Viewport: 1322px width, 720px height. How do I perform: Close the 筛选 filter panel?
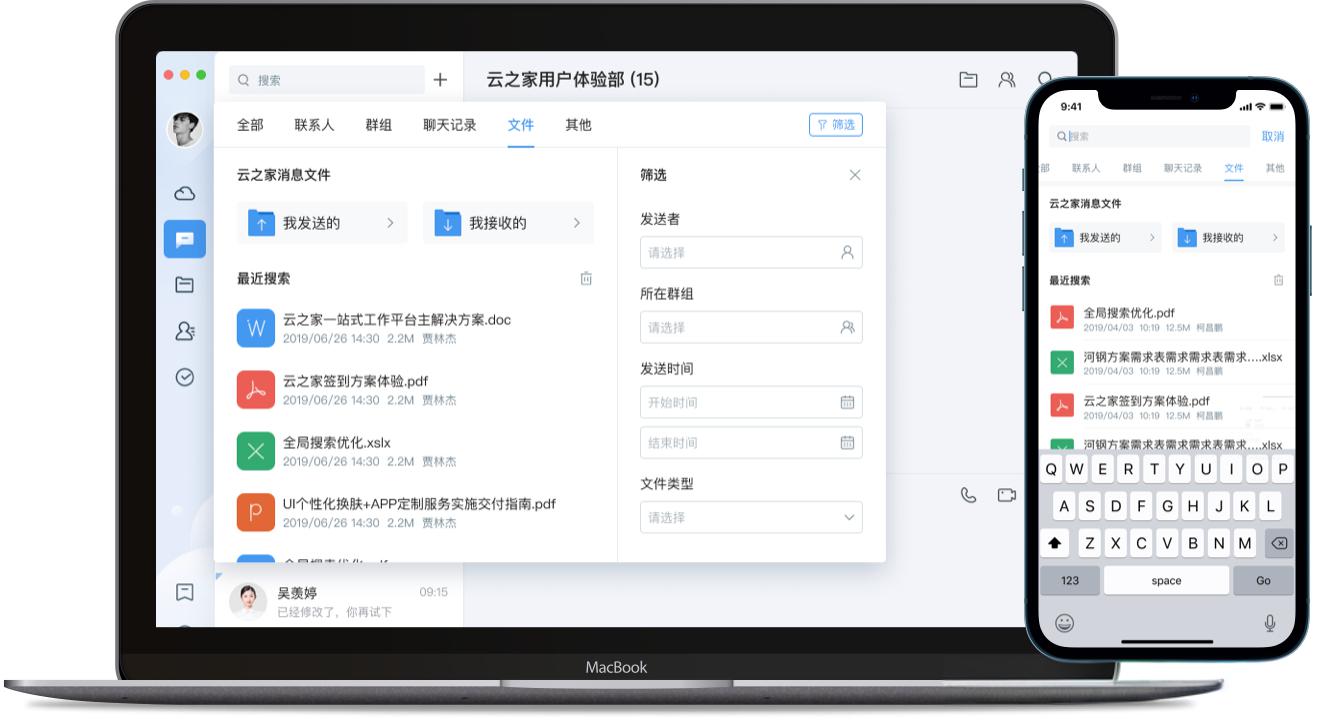(855, 175)
